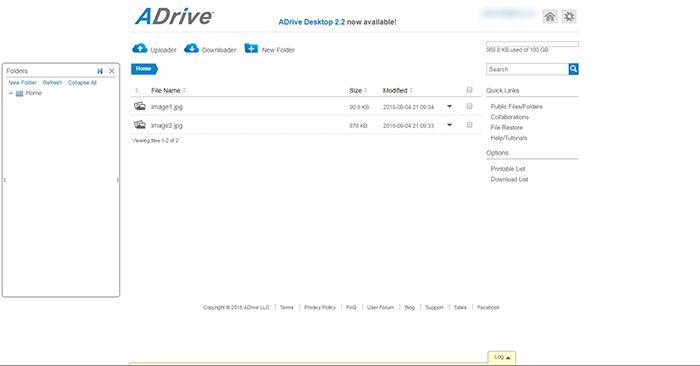Open Collaborations quick link
Viewport: 700px width, 366px height.
[x=509, y=117]
